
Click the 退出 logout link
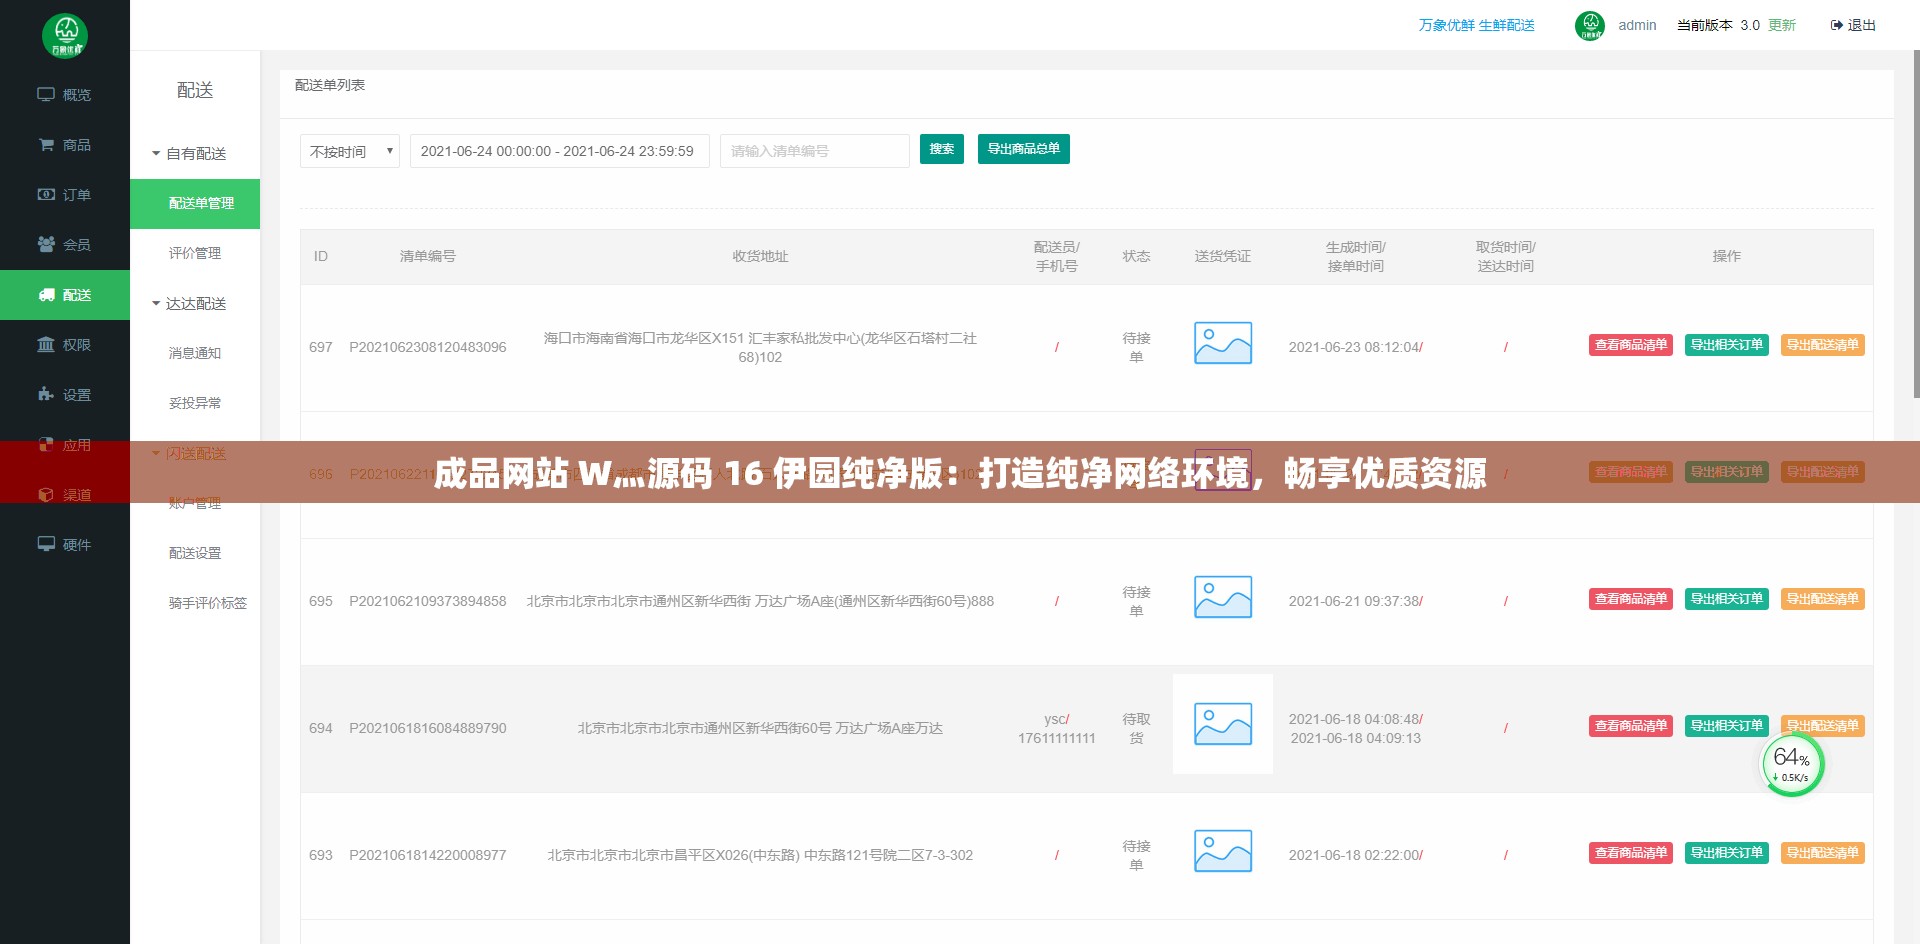pyautogui.click(x=1853, y=26)
